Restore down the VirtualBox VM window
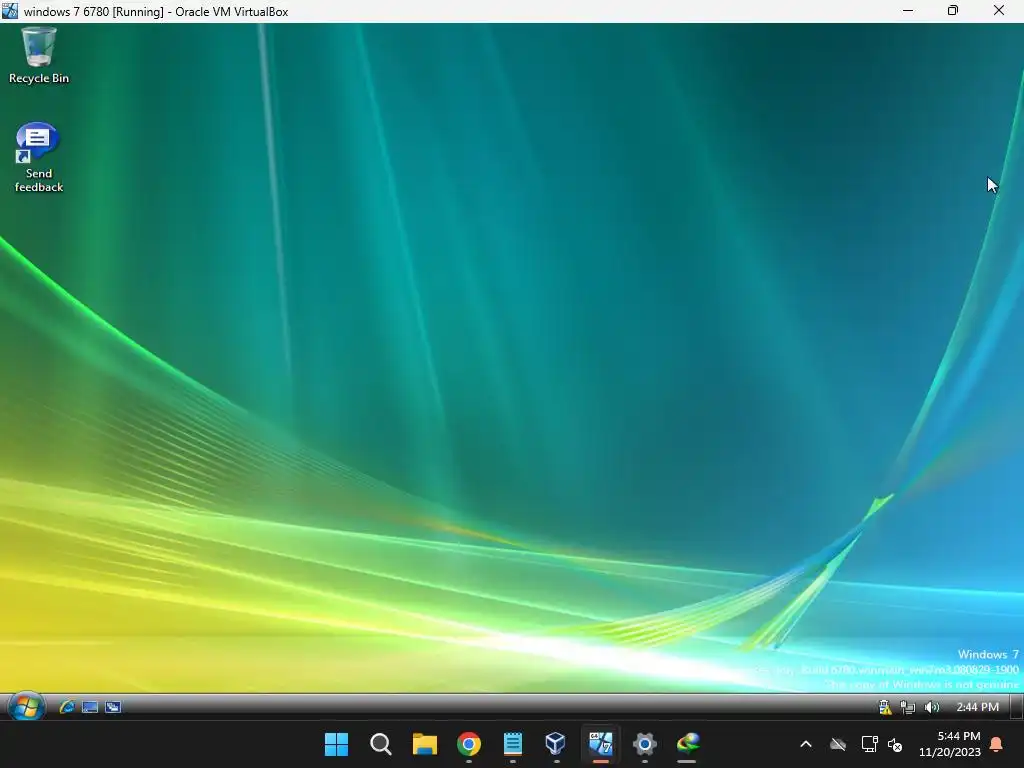1024x768 pixels. coord(953,10)
